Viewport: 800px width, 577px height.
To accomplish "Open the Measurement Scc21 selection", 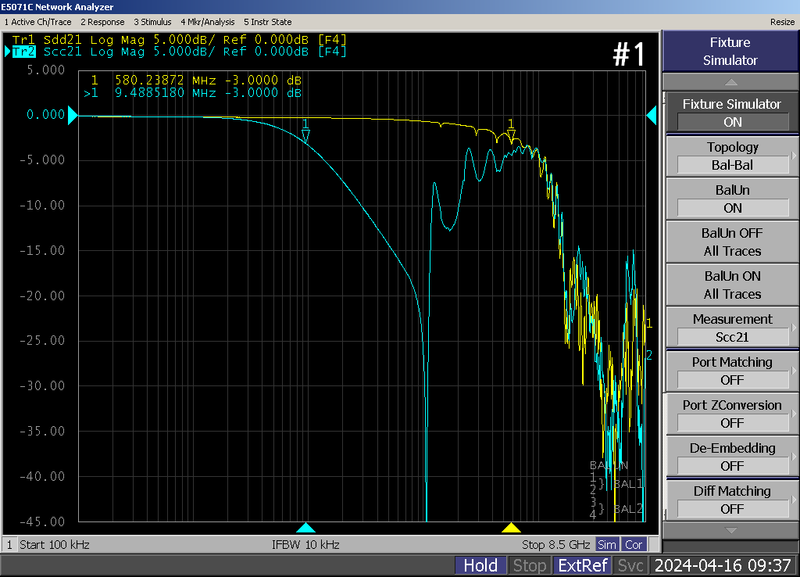I will pos(732,328).
